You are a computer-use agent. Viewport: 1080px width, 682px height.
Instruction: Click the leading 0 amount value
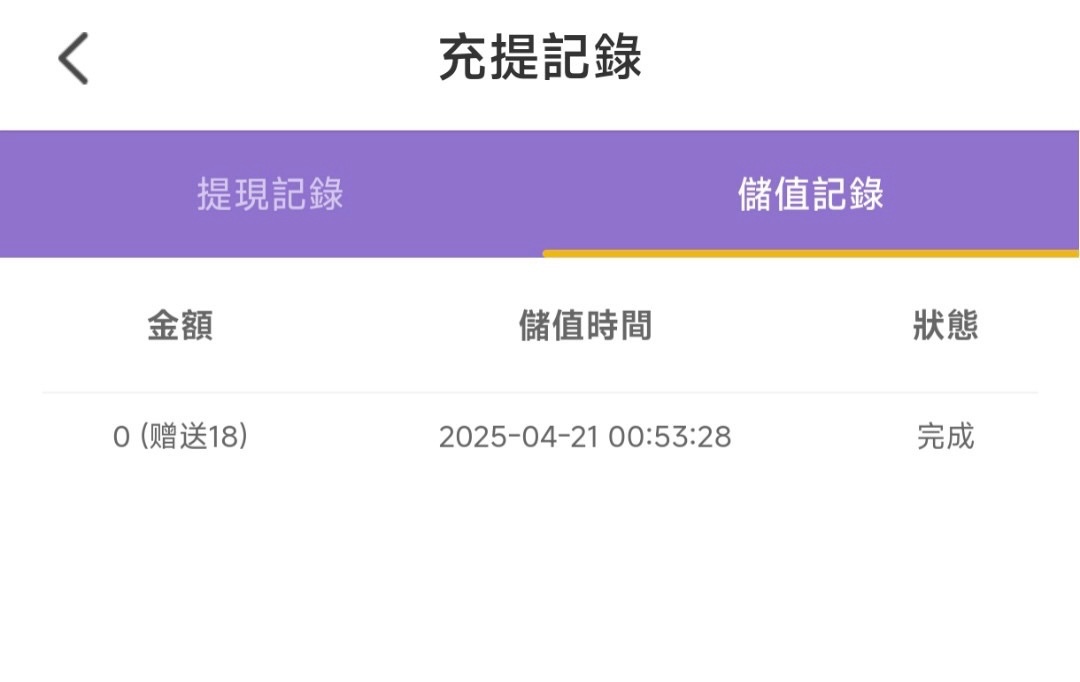click(x=121, y=438)
